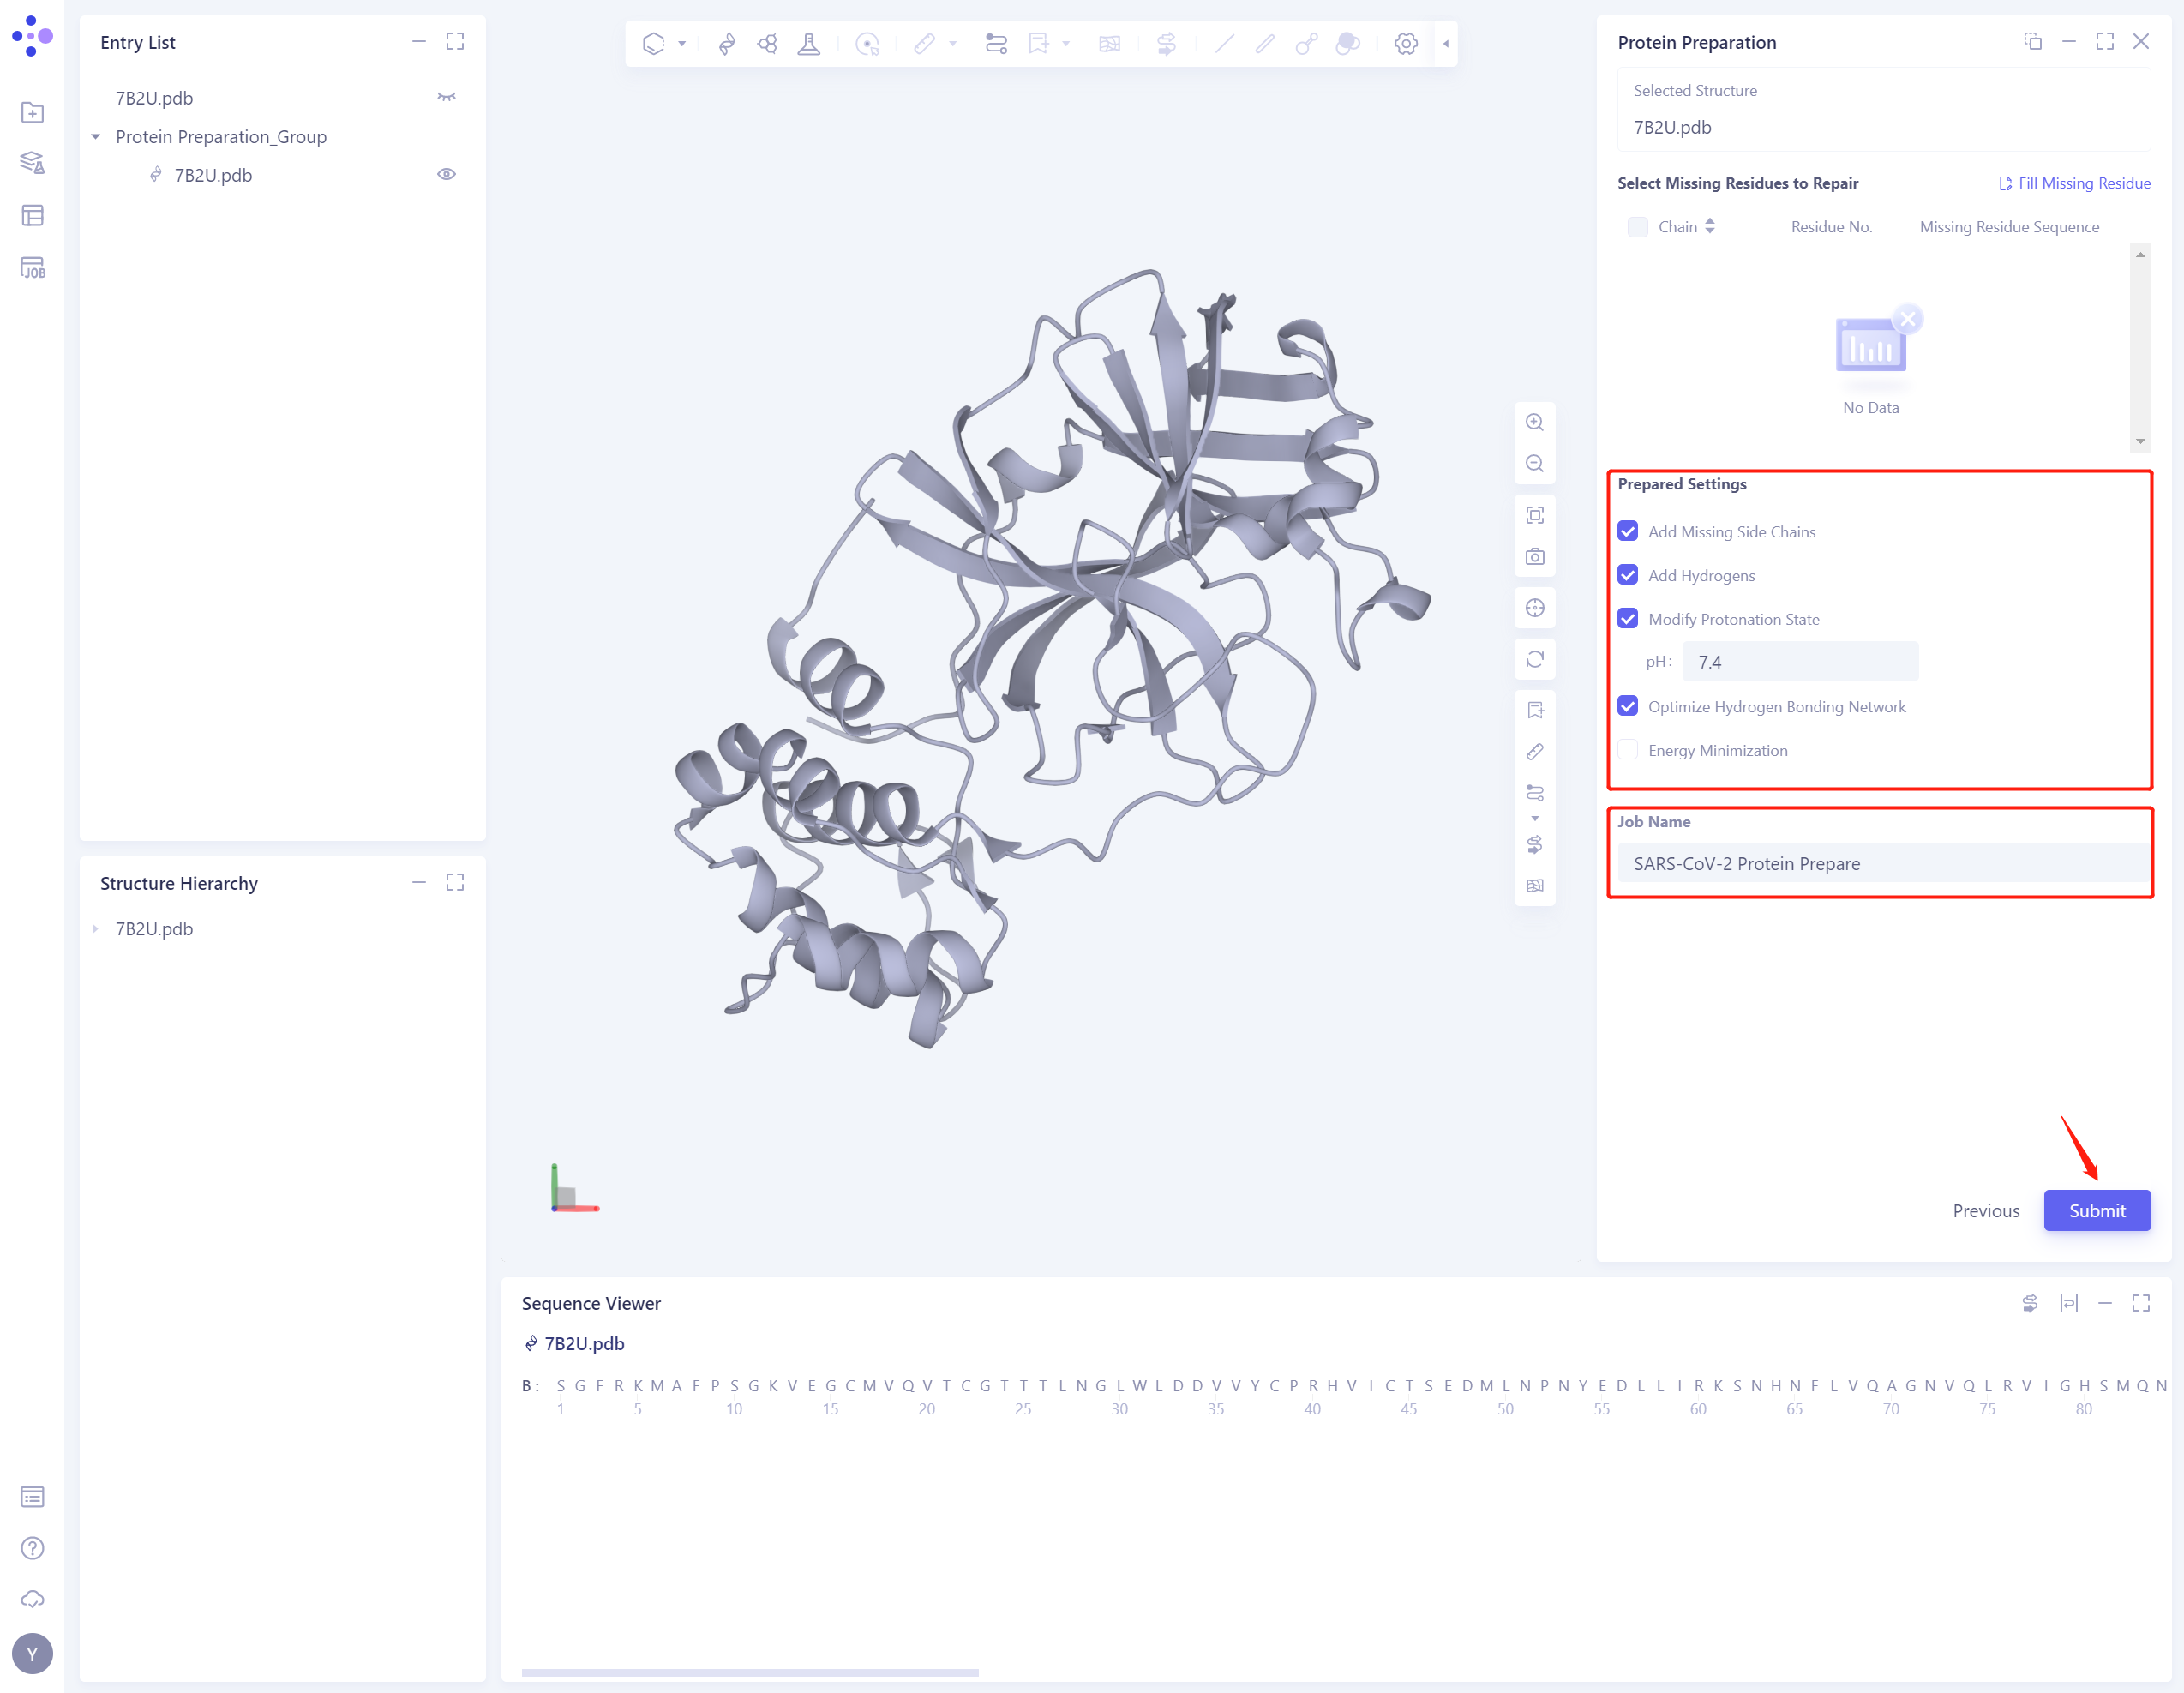Collapse the Protein Preparation_Group tree

pos(96,137)
